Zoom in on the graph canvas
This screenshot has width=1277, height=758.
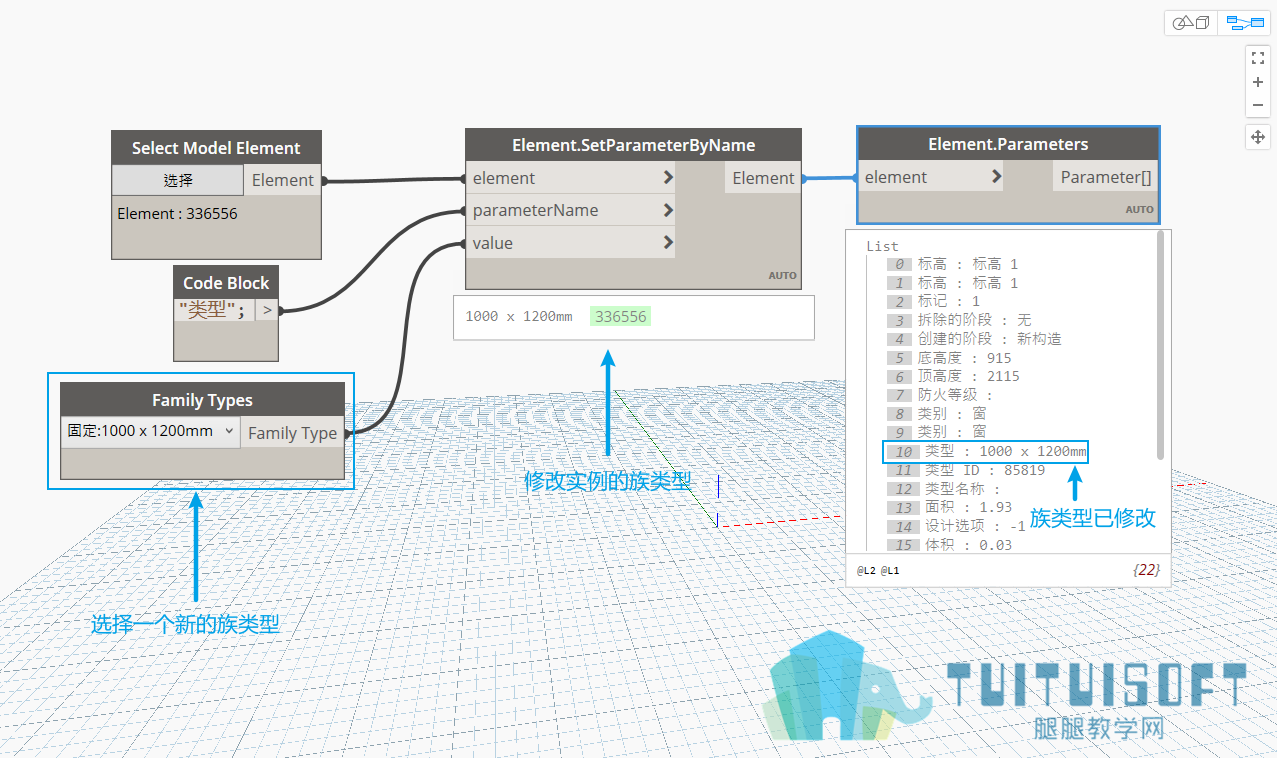pos(1258,82)
